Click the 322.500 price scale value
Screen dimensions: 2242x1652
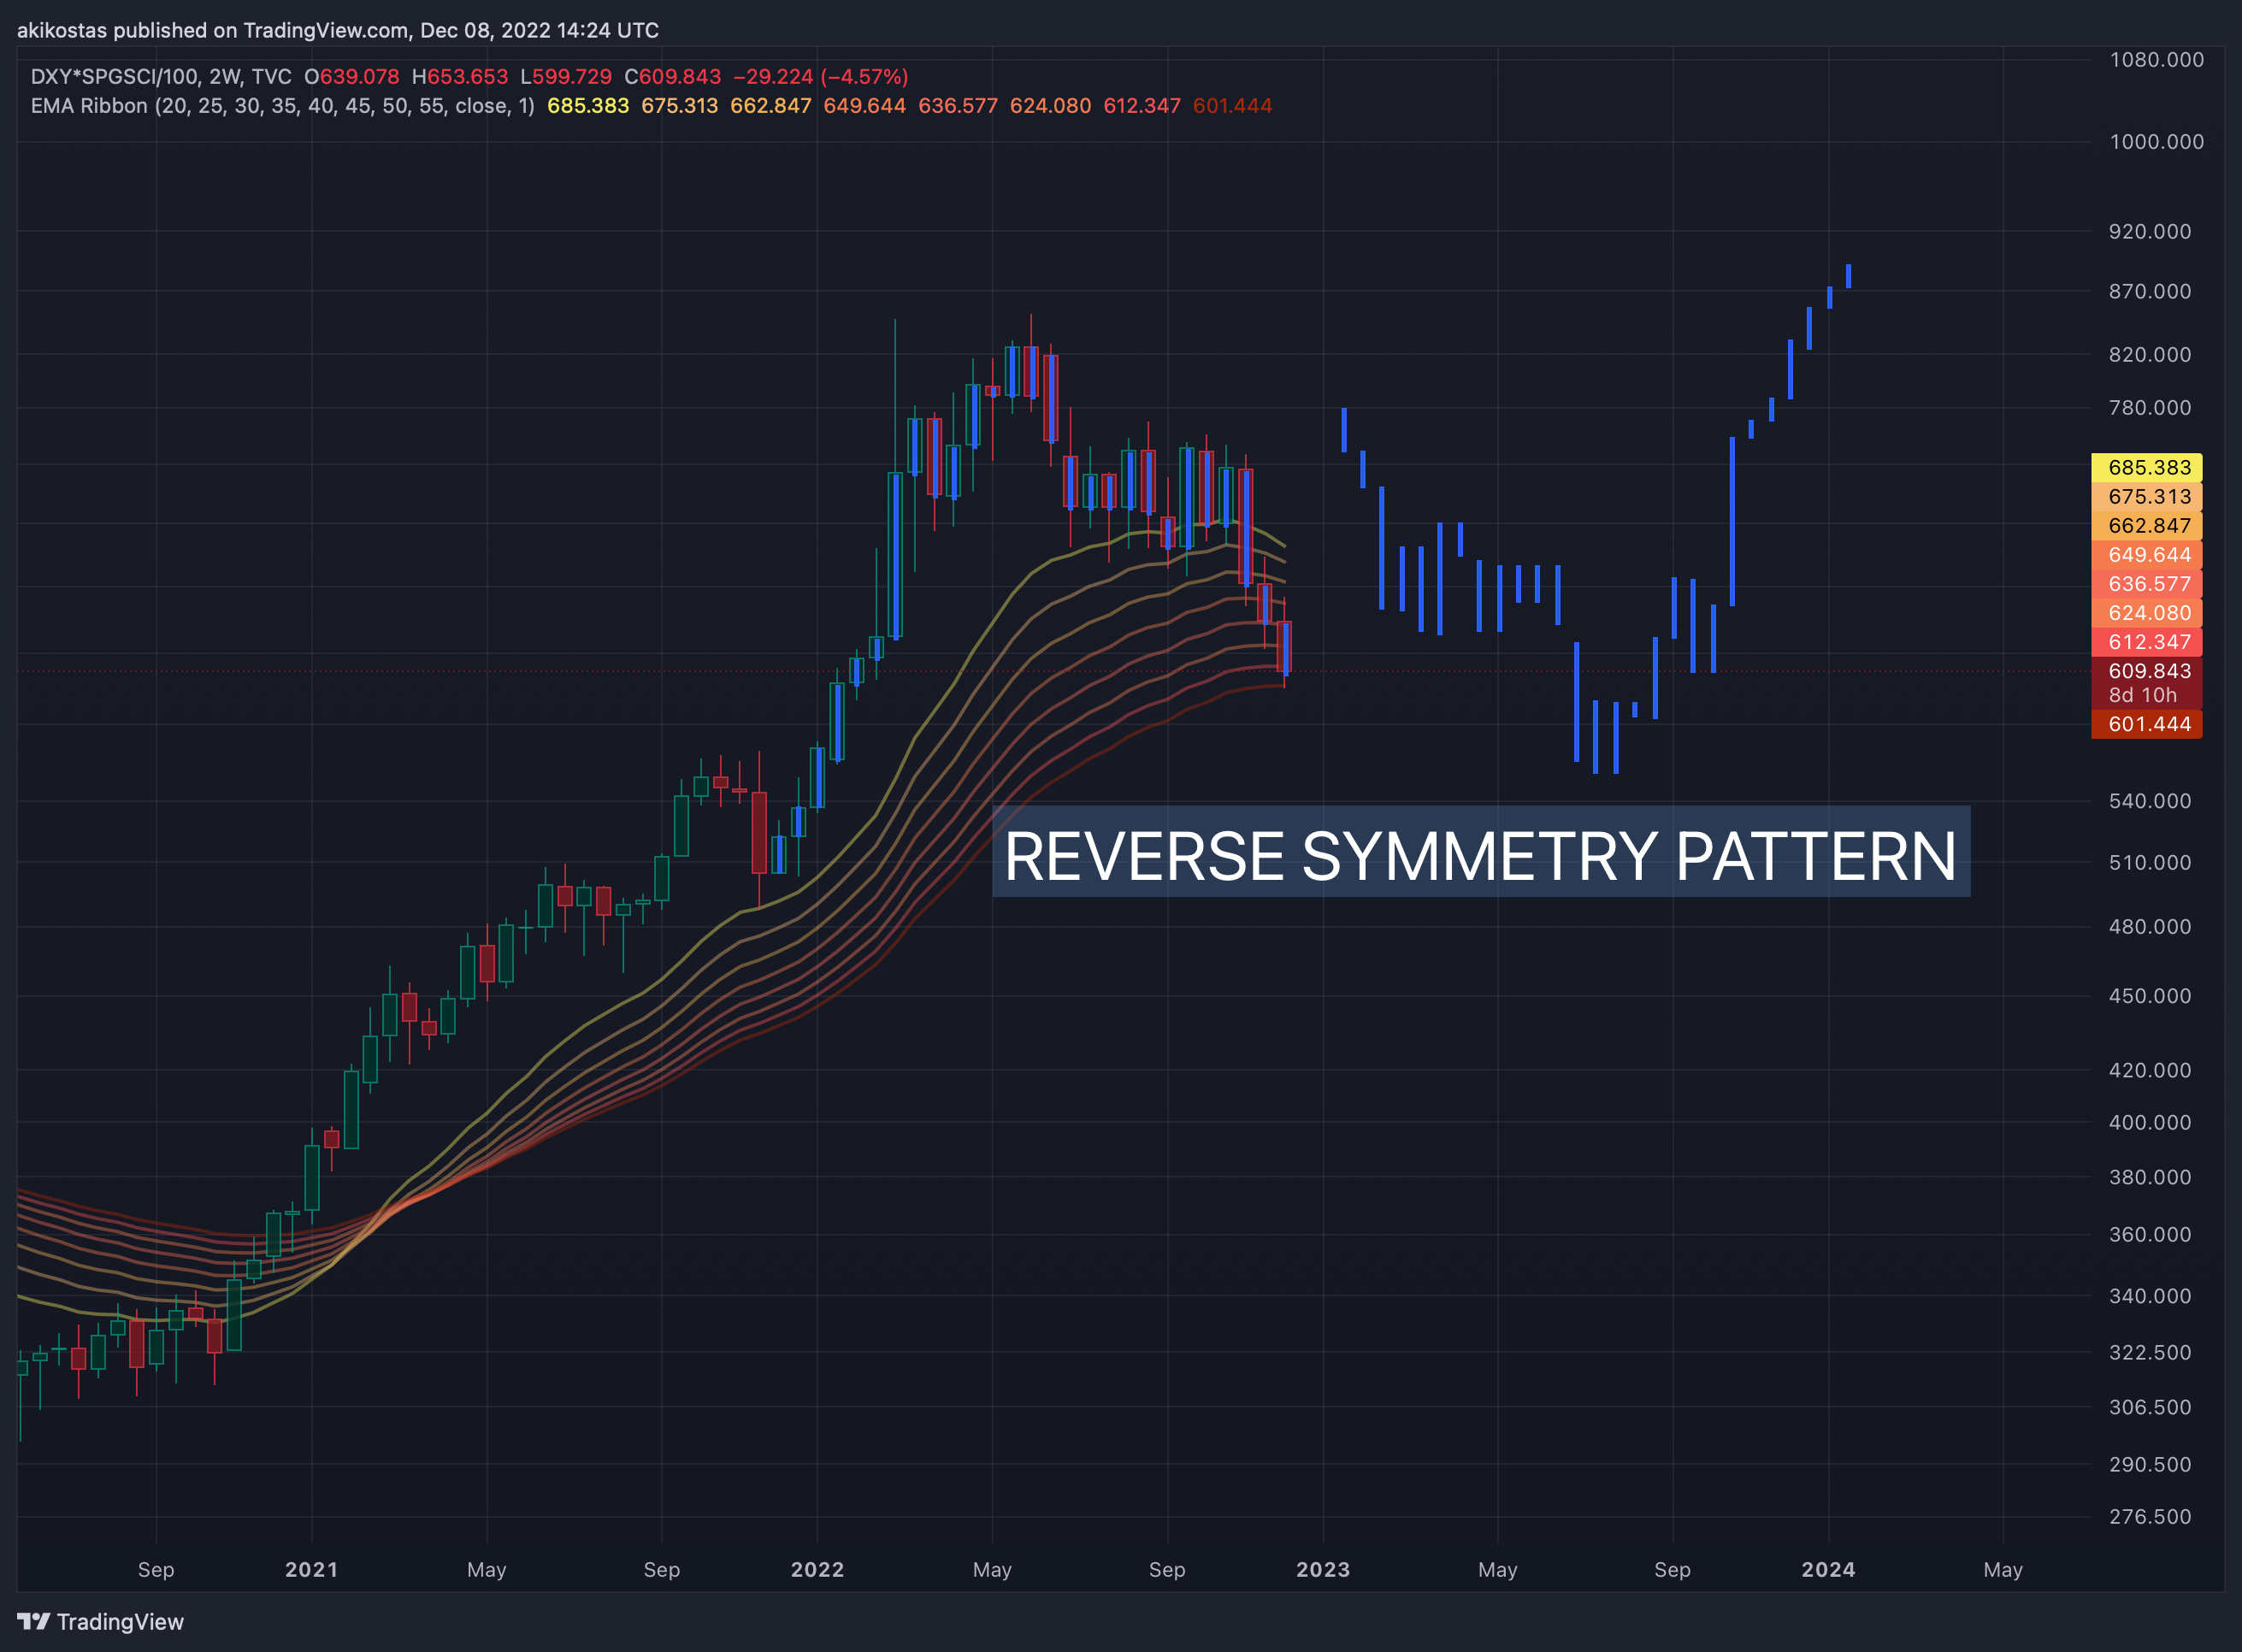click(2149, 1353)
